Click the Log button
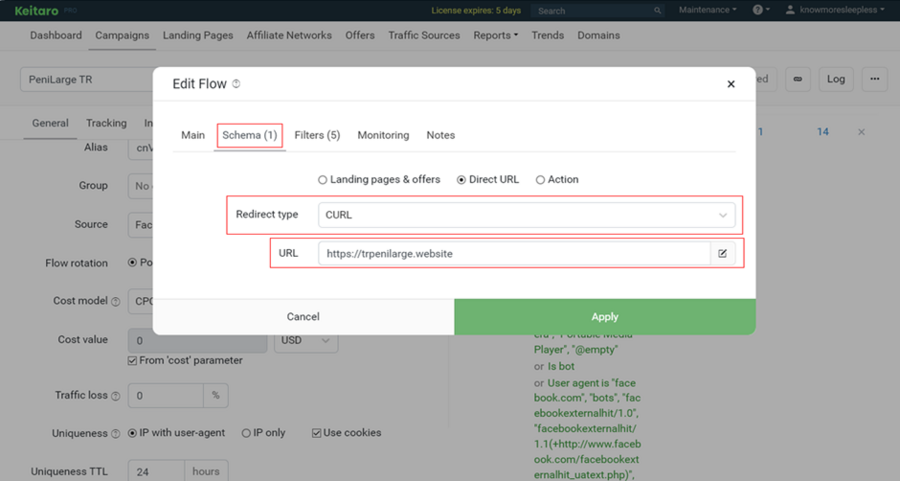900x481 pixels. coord(836,79)
